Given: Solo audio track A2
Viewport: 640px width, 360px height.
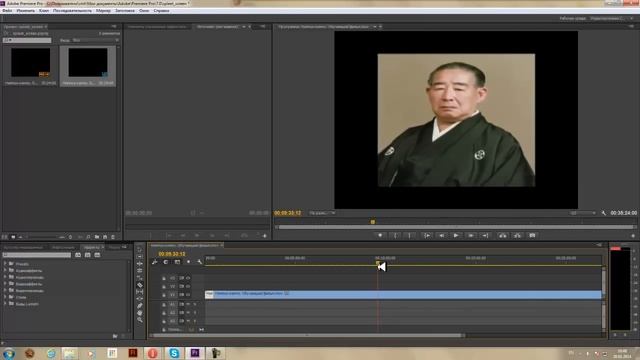Looking at the screenshot, I should [x=195, y=313].
